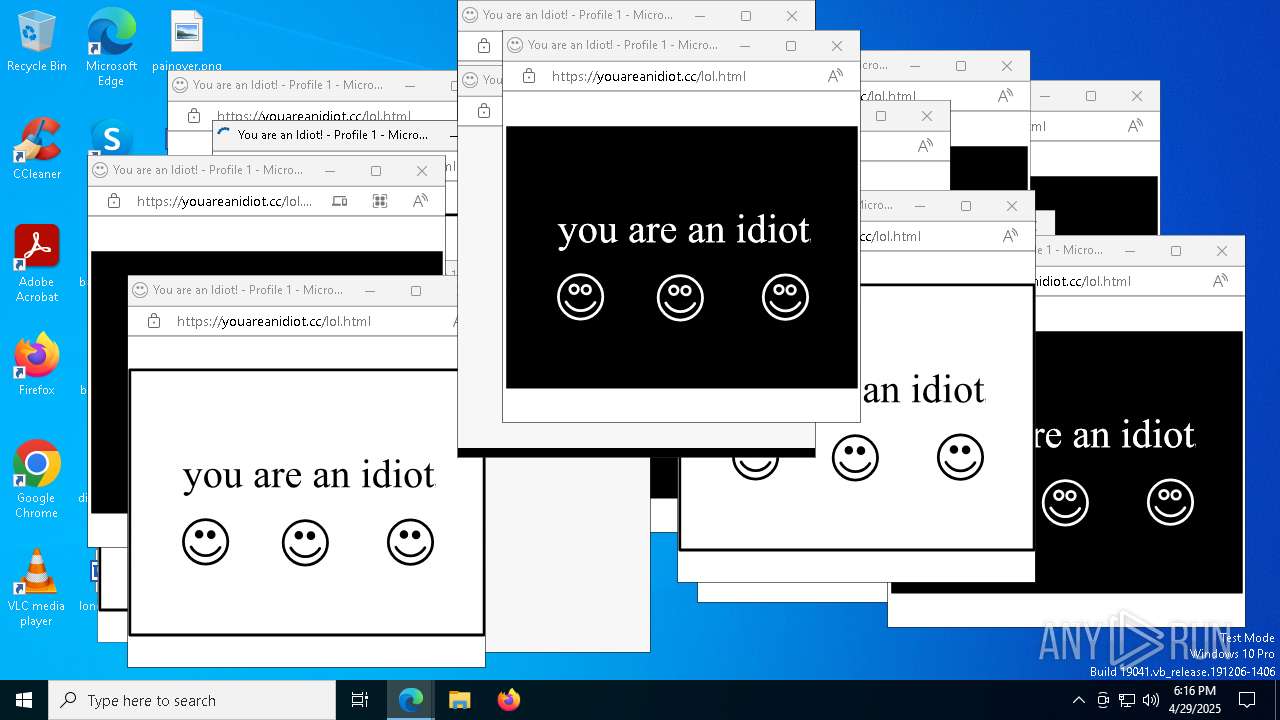Click 'you are an idiot' text on front black page
1280x720 pixels.
[683, 231]
